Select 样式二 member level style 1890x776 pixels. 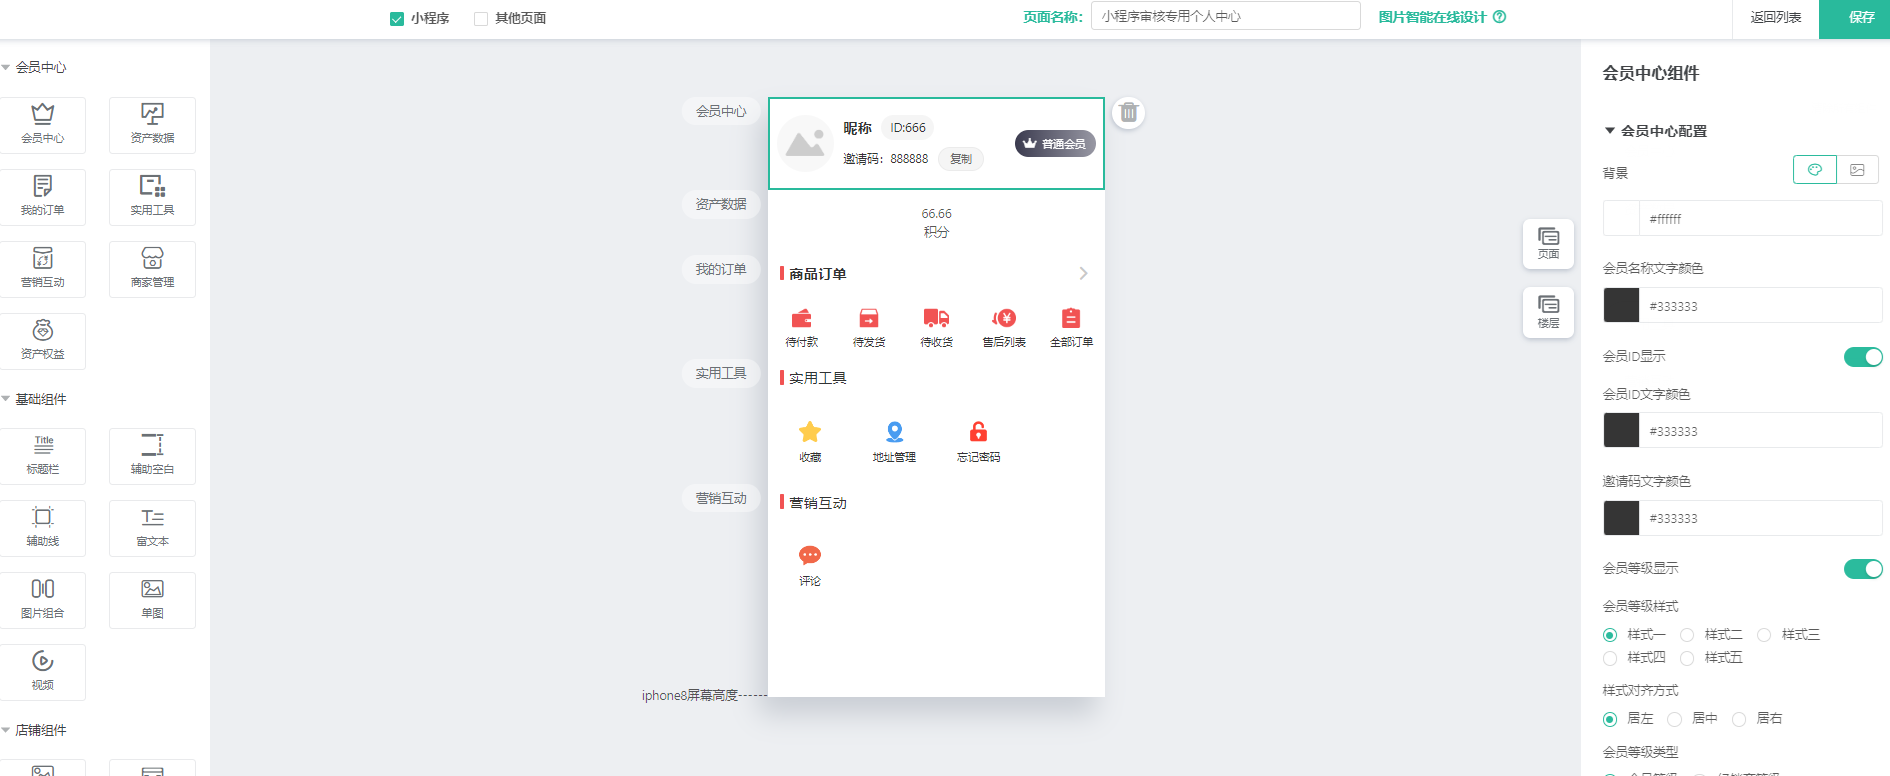pos(1687,635)
